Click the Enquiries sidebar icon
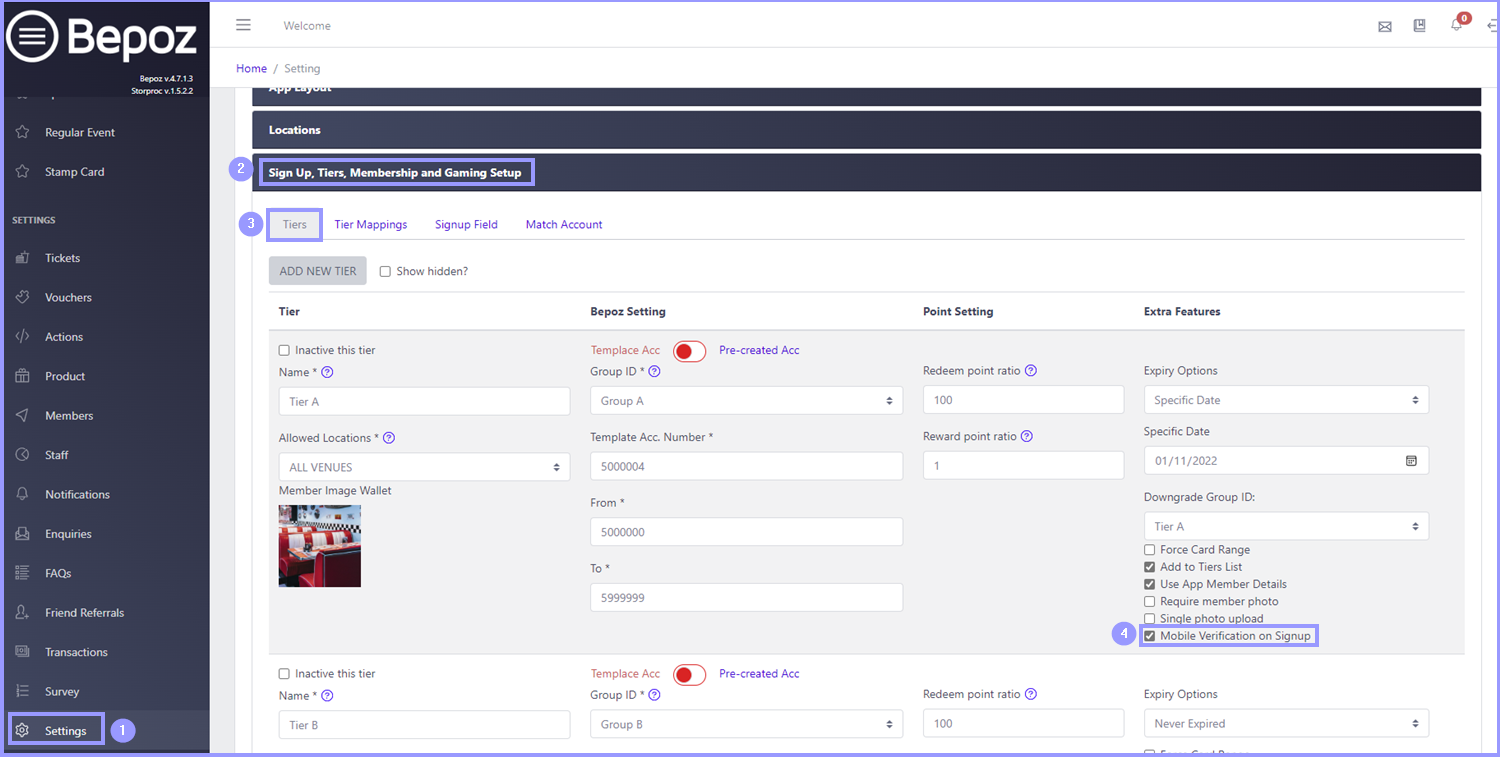 click(x=23, y=534)
